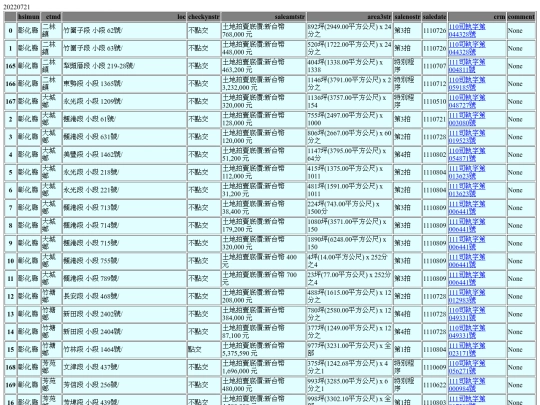The height and width of the screenshot is (405, 540).
Task: Open the crm link in row 12
Action: [467, 296]
